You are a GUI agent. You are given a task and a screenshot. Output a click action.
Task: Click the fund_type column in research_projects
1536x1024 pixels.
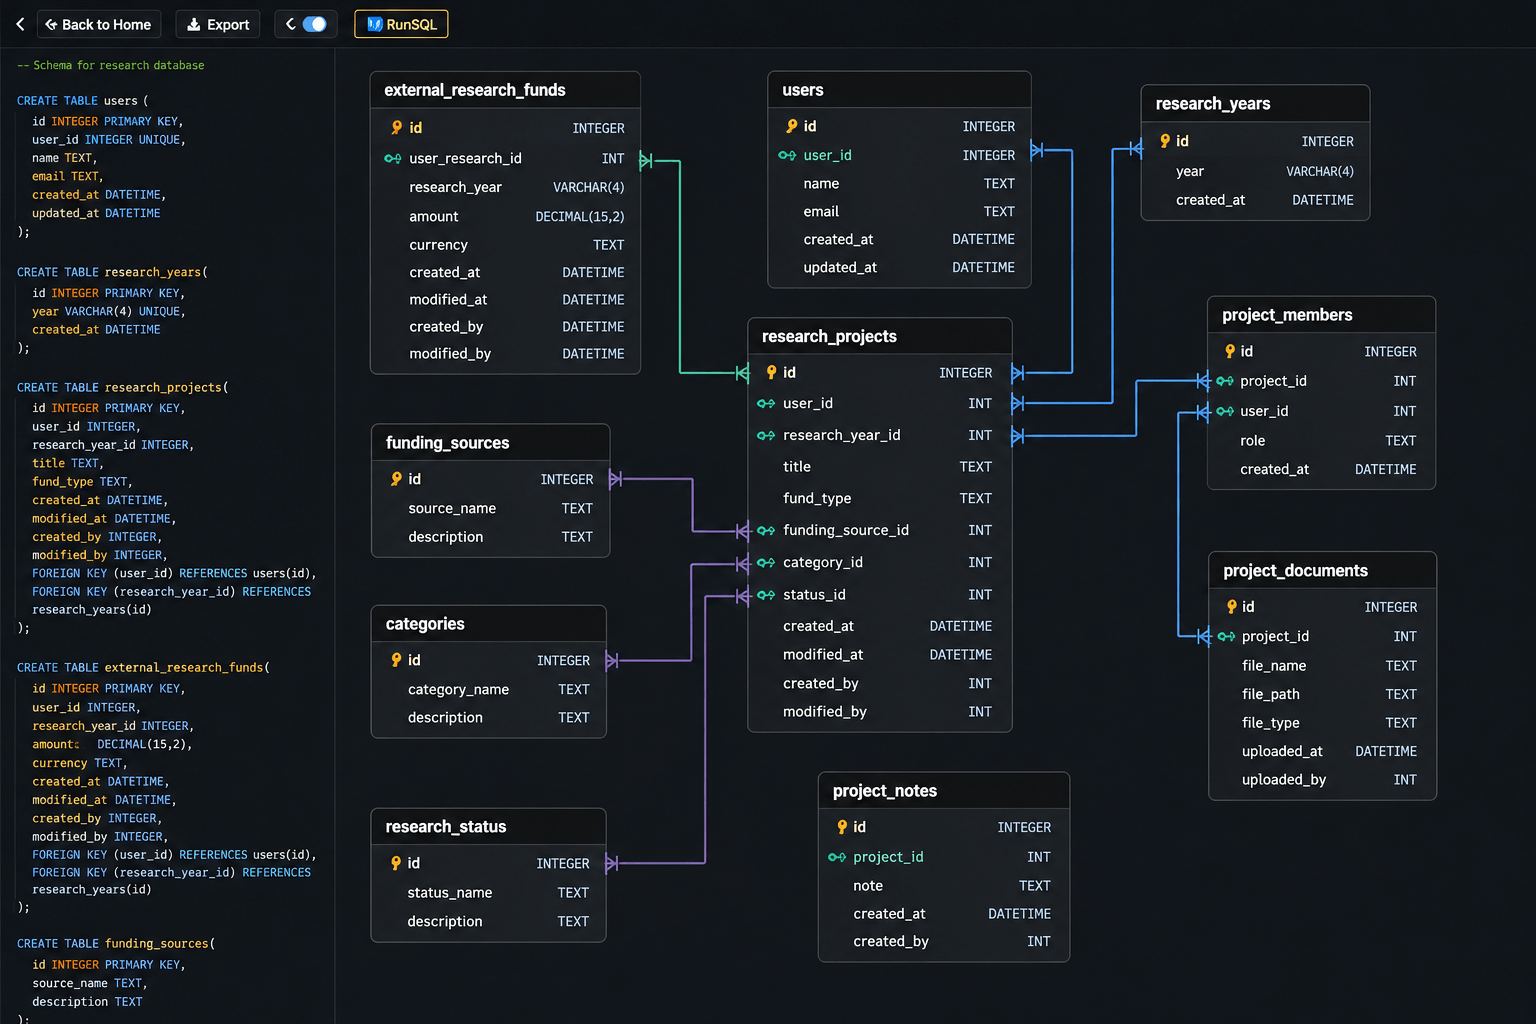pos(880,498)
